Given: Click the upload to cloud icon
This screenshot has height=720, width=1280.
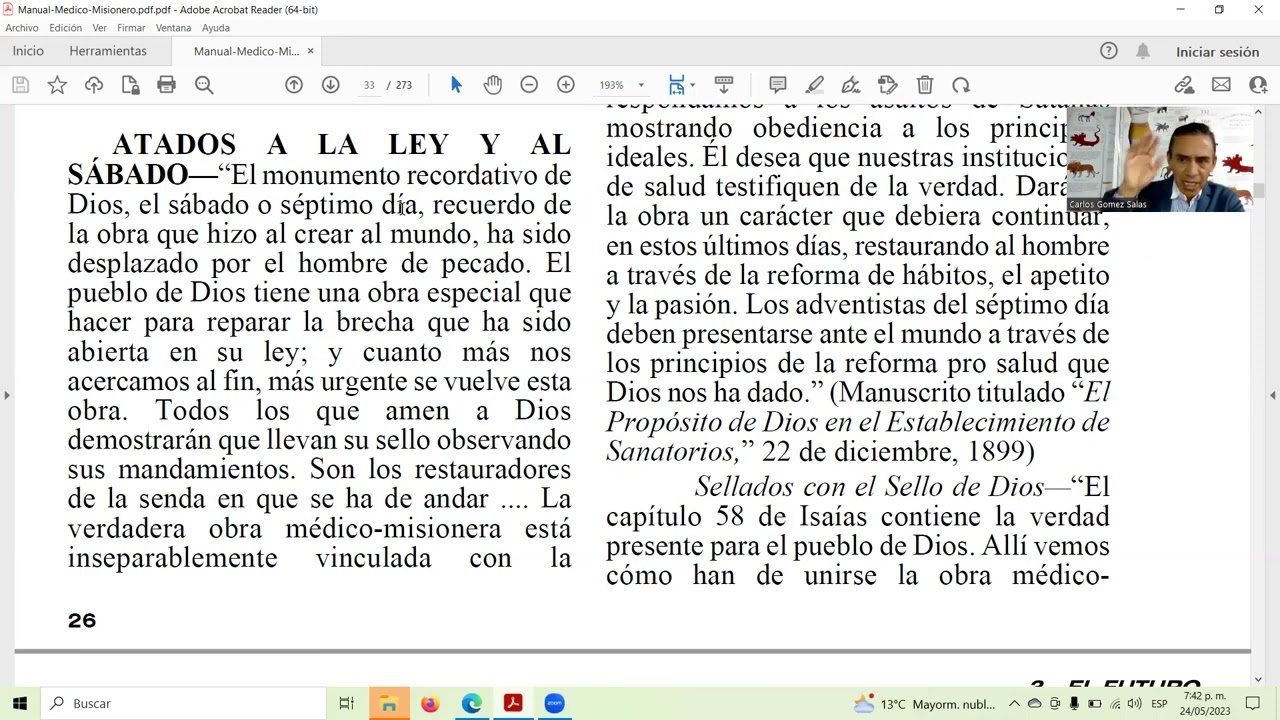Looking at the screenshot, I should click(94, 85).
